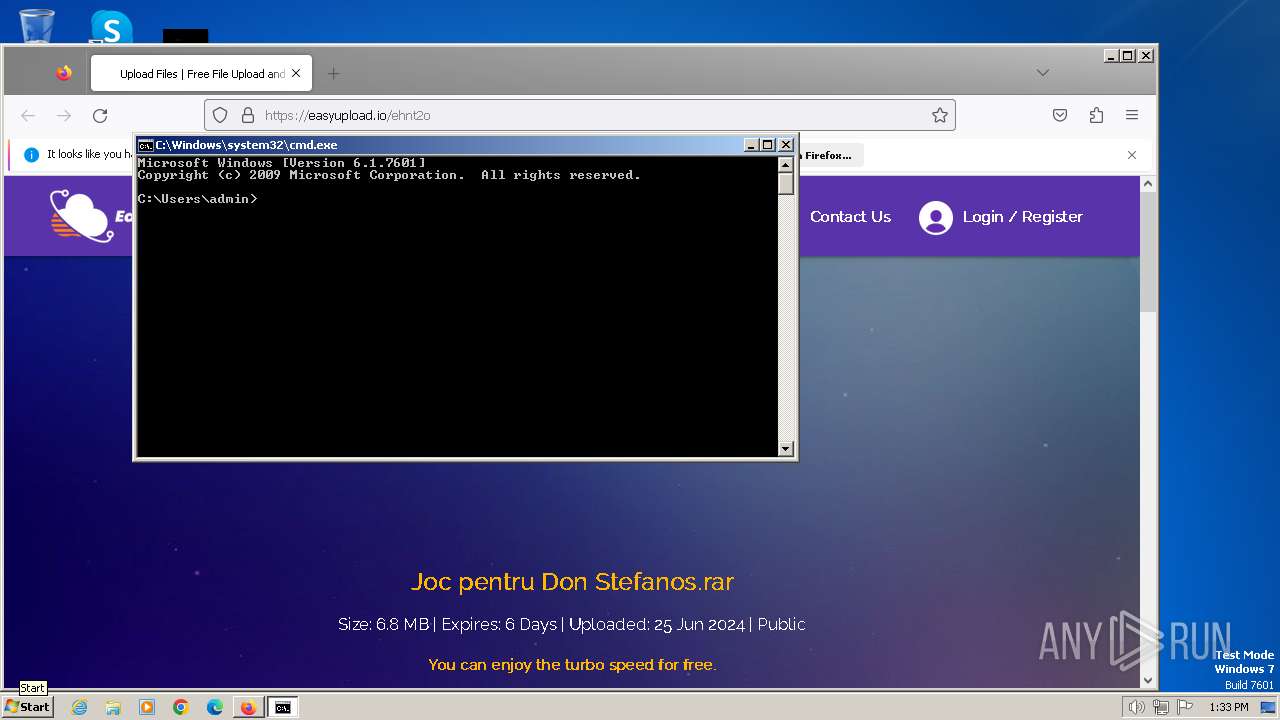Viewport: 1280px width, 720px height.
Task: Click the browser page scroll down arrow
Action: point(1148,680)
